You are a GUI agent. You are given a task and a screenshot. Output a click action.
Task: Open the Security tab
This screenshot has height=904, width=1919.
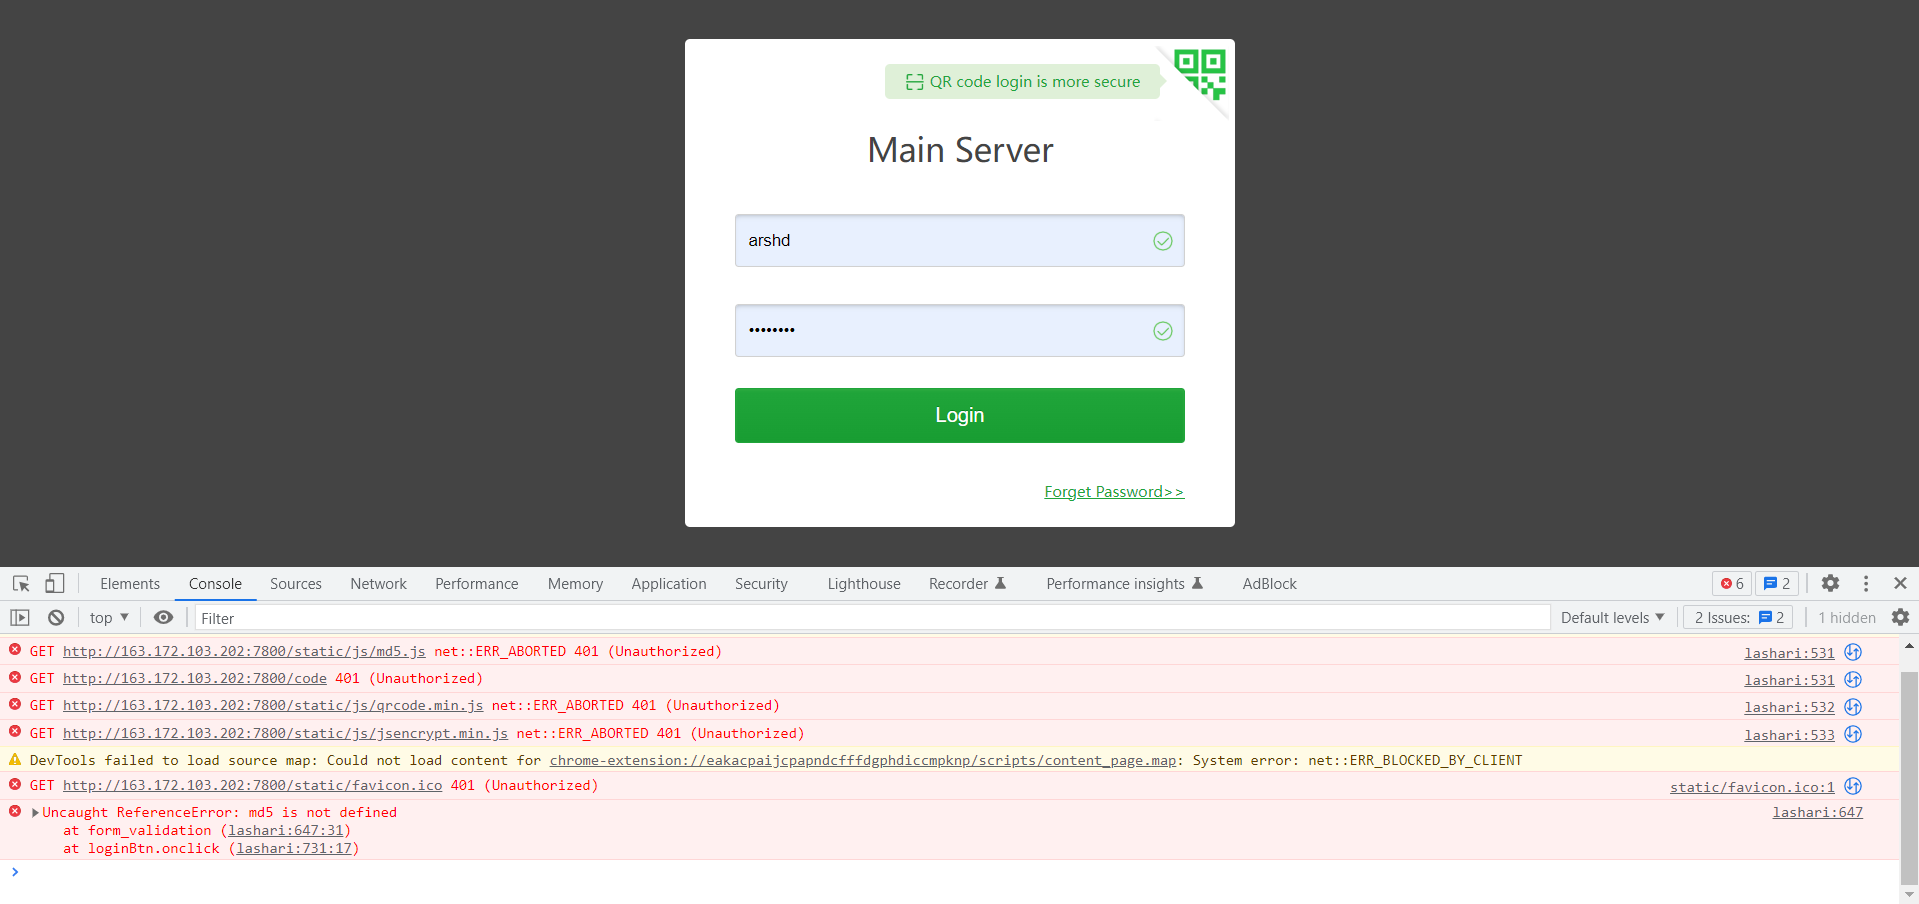coord(761,584)
